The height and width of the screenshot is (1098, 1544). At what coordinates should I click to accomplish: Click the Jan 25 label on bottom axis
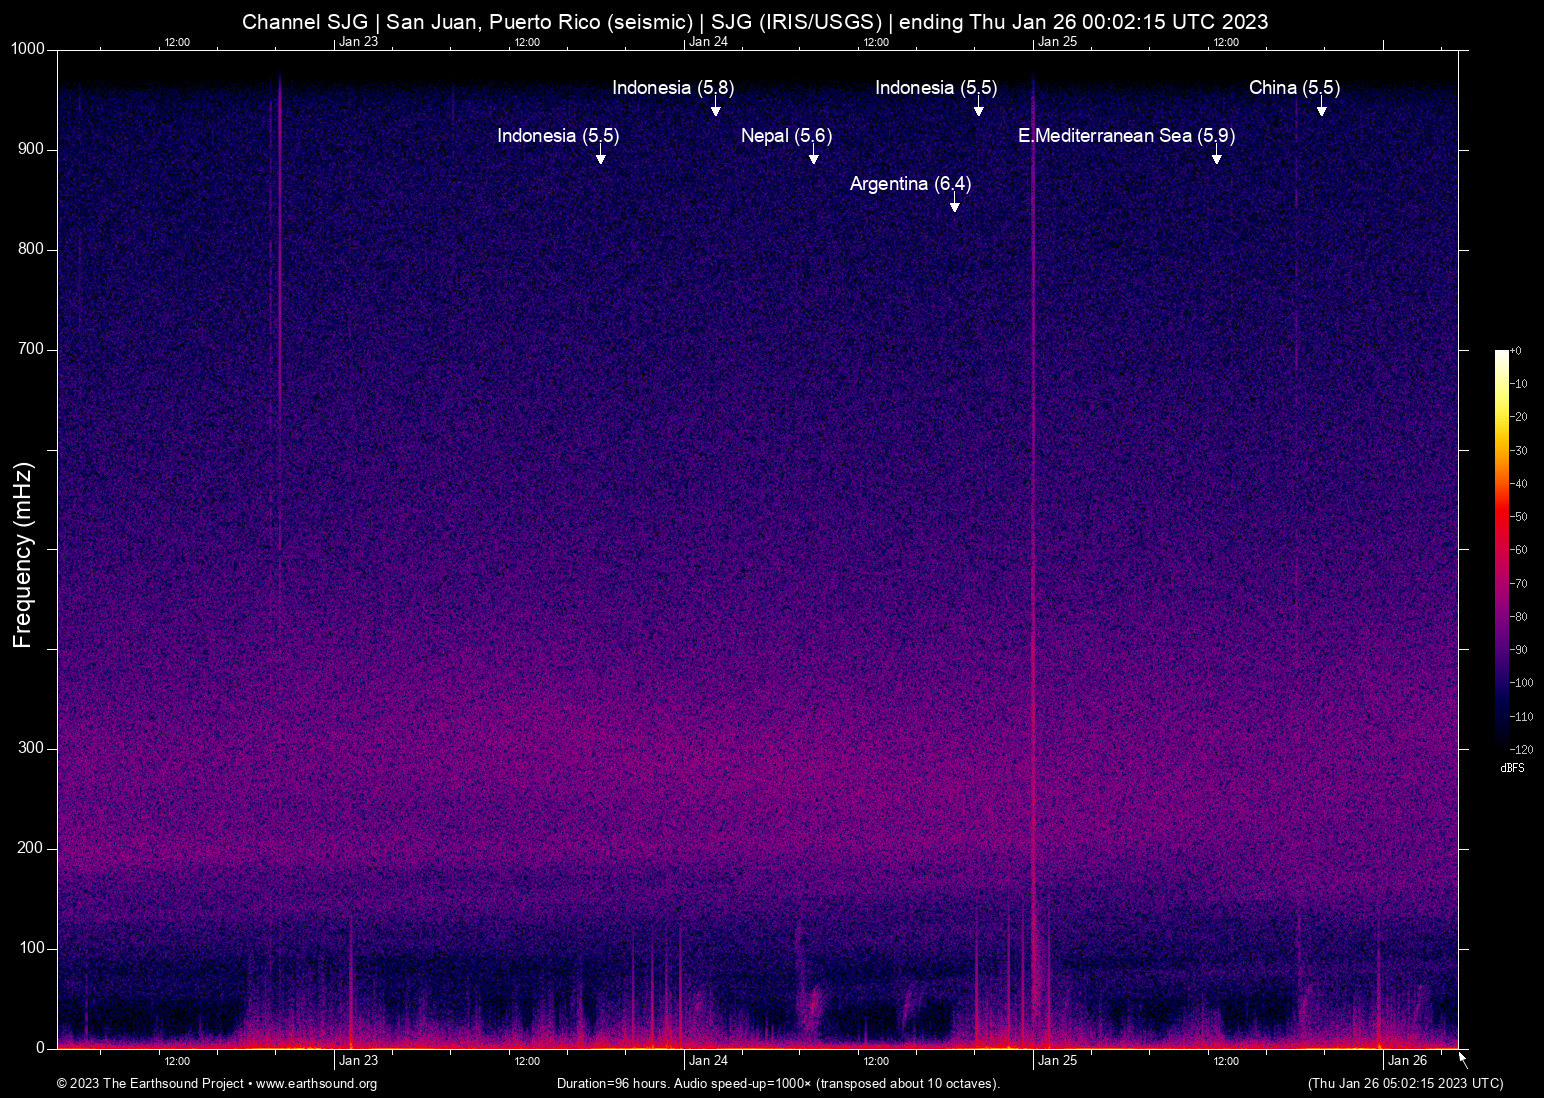[x=1058, y=1060]
